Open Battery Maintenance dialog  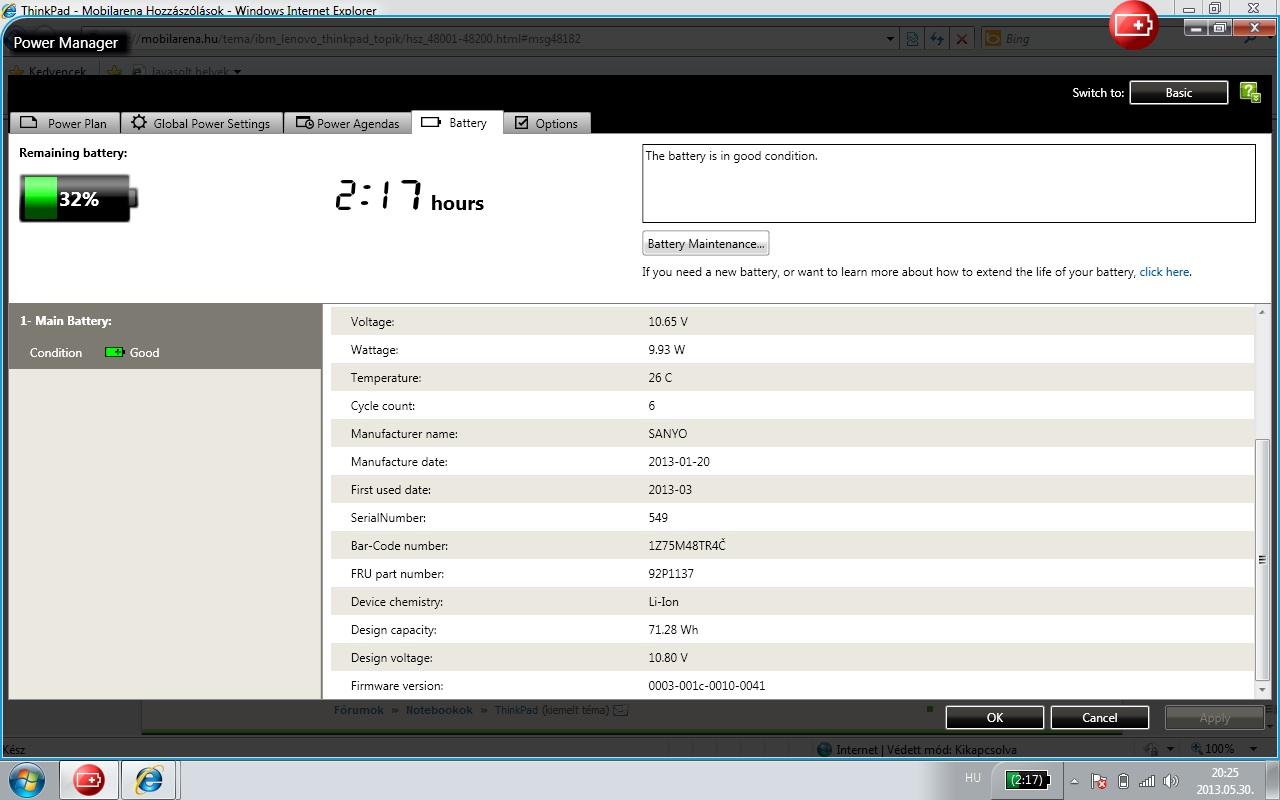coord(706,243)
